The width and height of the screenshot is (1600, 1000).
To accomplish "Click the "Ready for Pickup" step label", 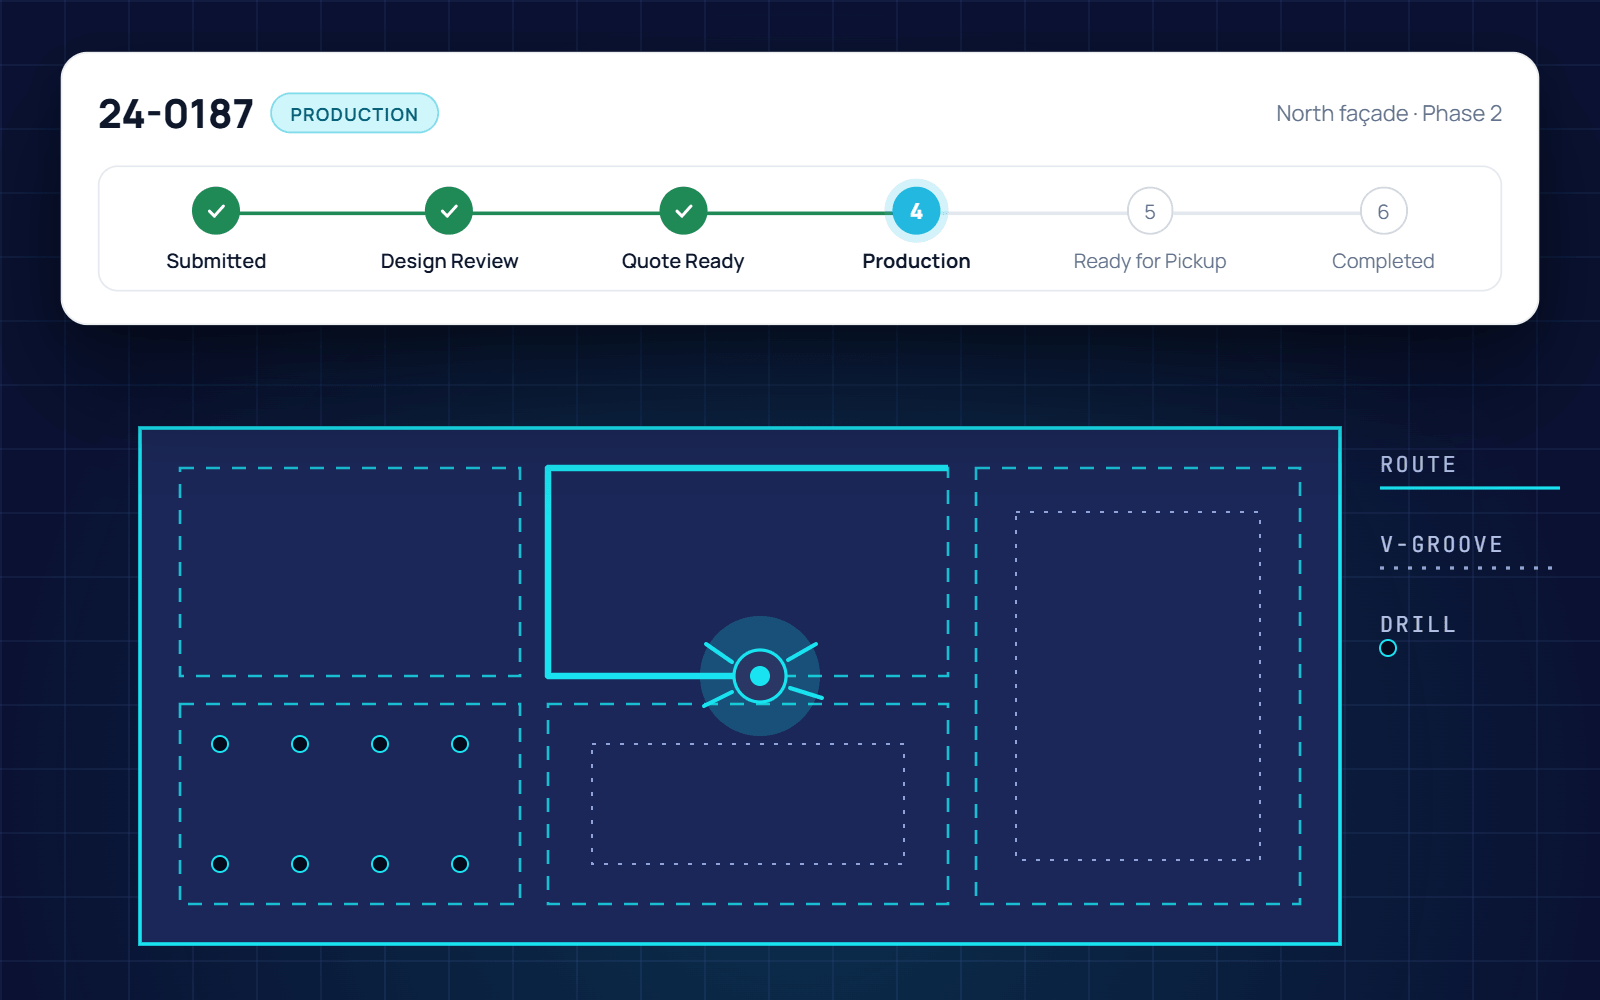I will (1150, 261).
